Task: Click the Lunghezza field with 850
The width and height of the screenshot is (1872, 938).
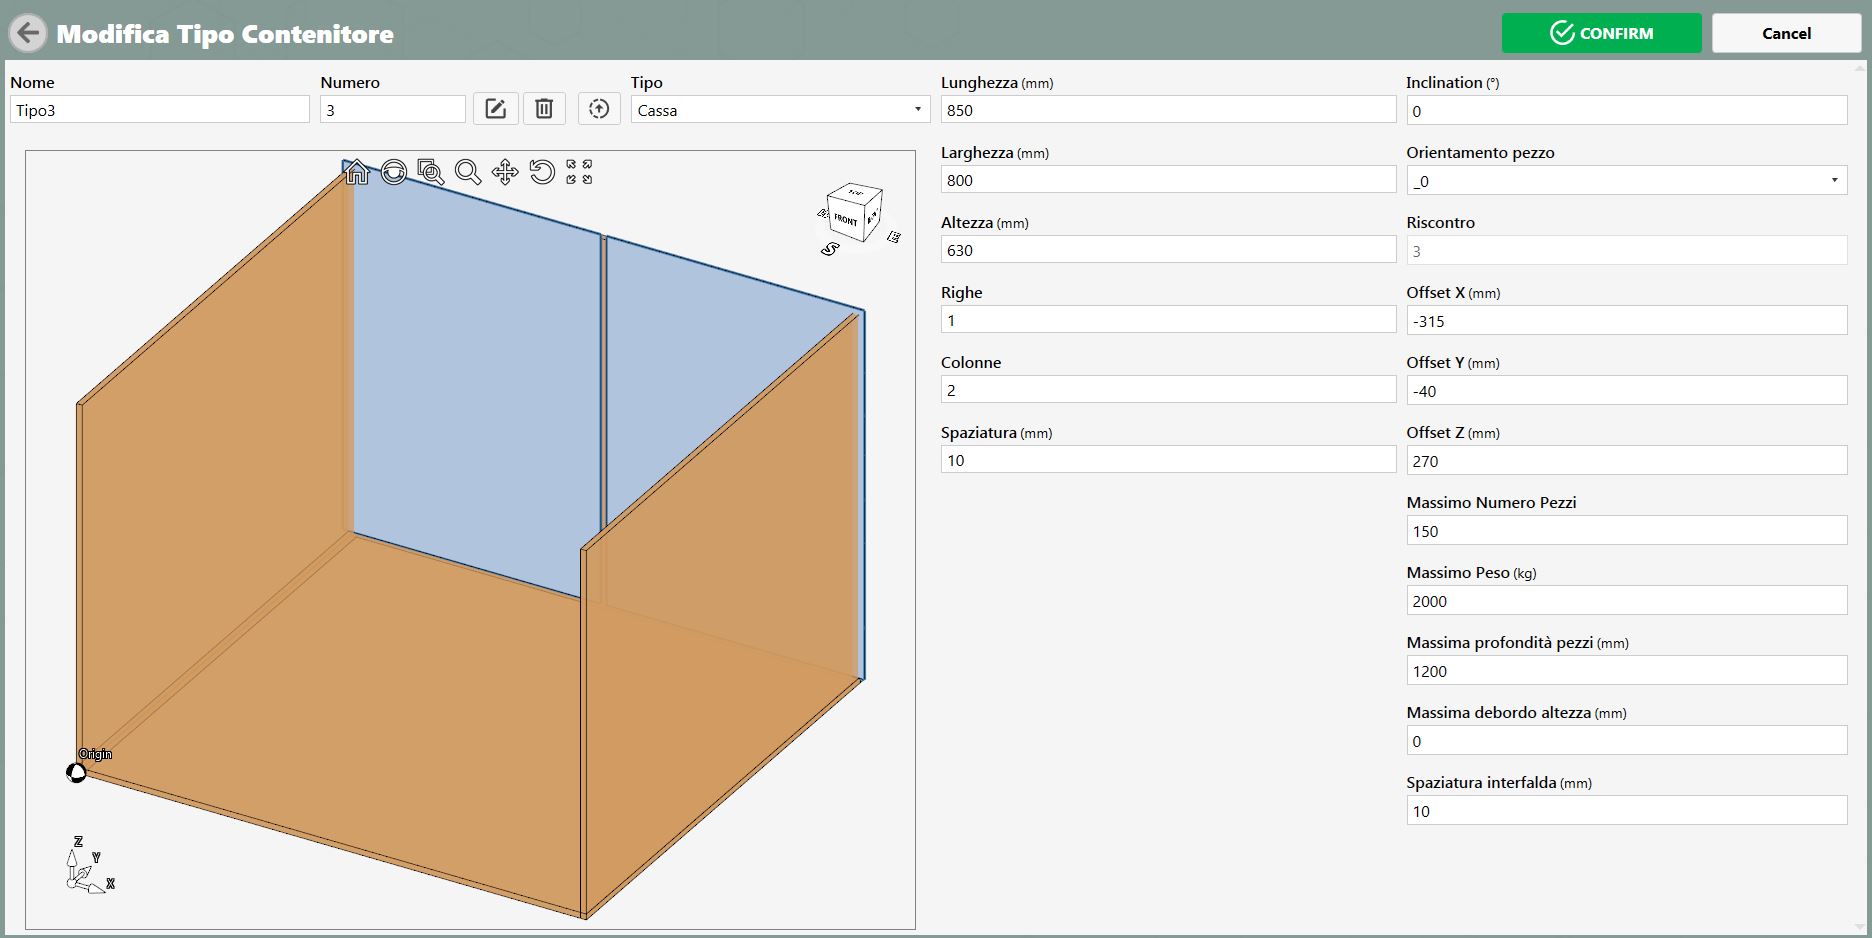Action: (1168, 110)
